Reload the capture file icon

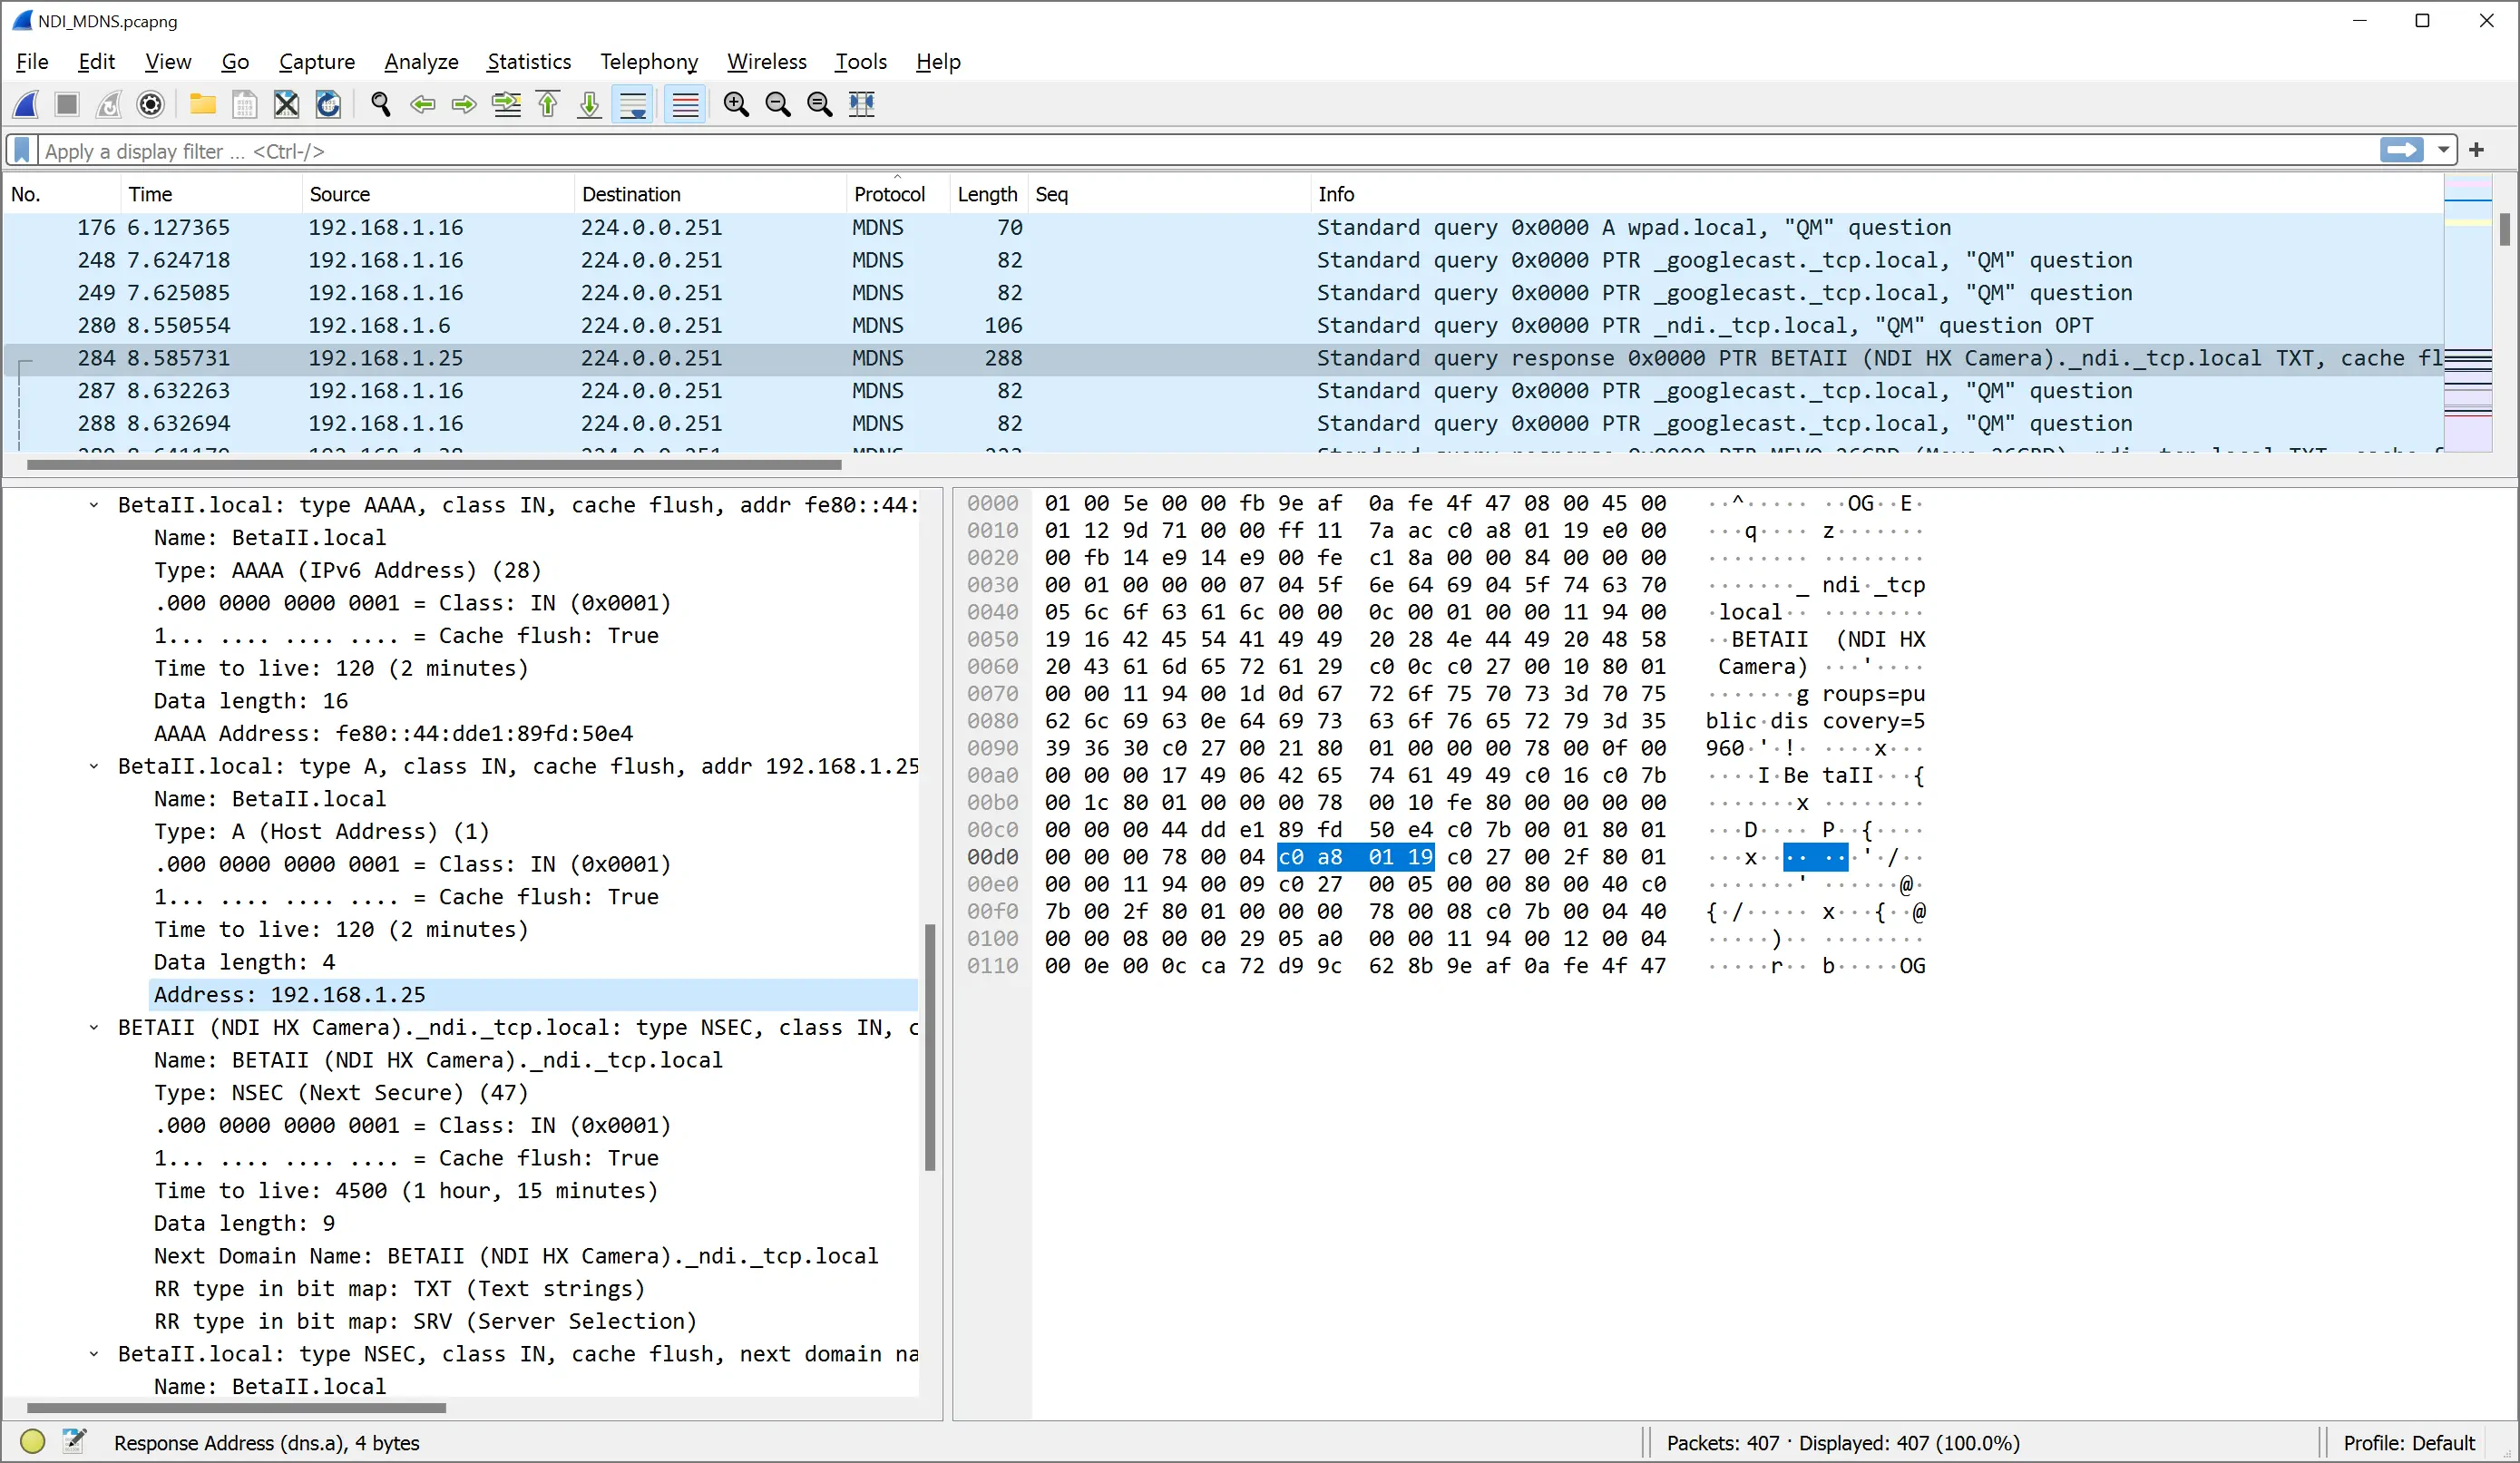[328, 104]
